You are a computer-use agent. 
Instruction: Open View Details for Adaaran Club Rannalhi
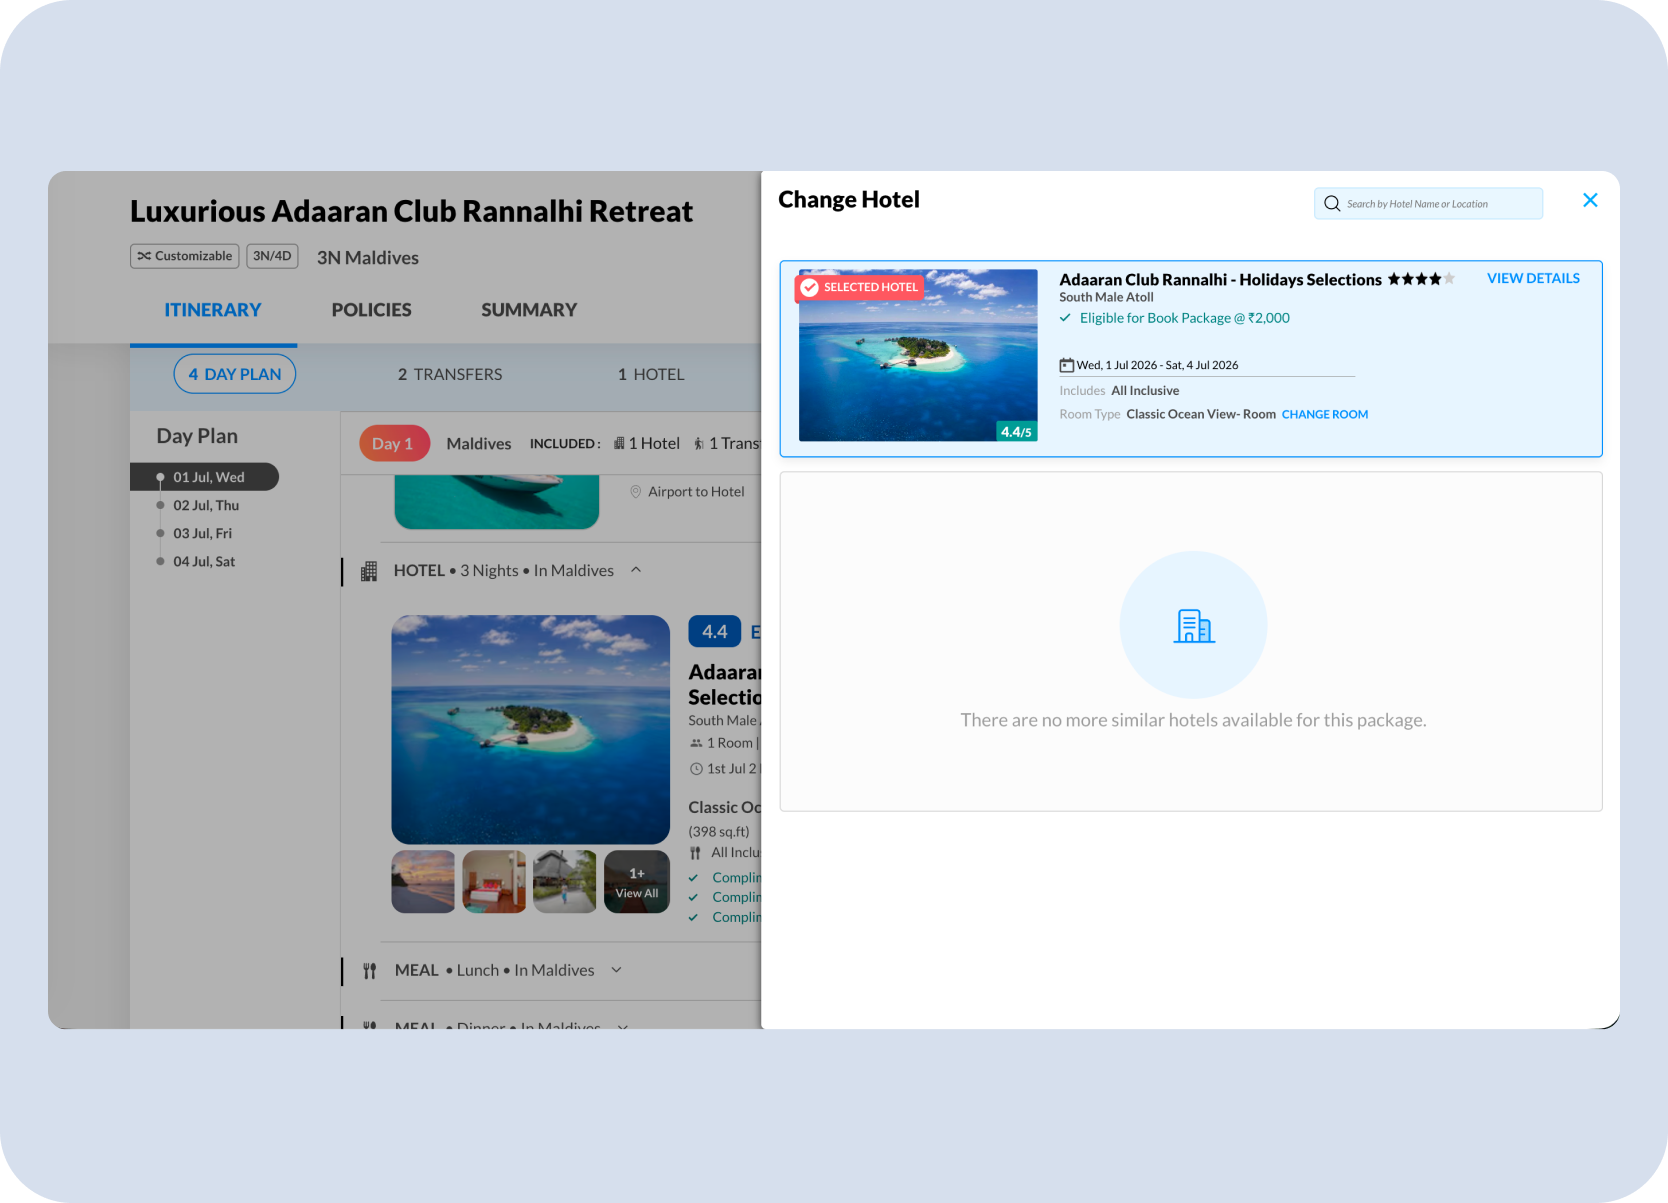point(1533,278)
